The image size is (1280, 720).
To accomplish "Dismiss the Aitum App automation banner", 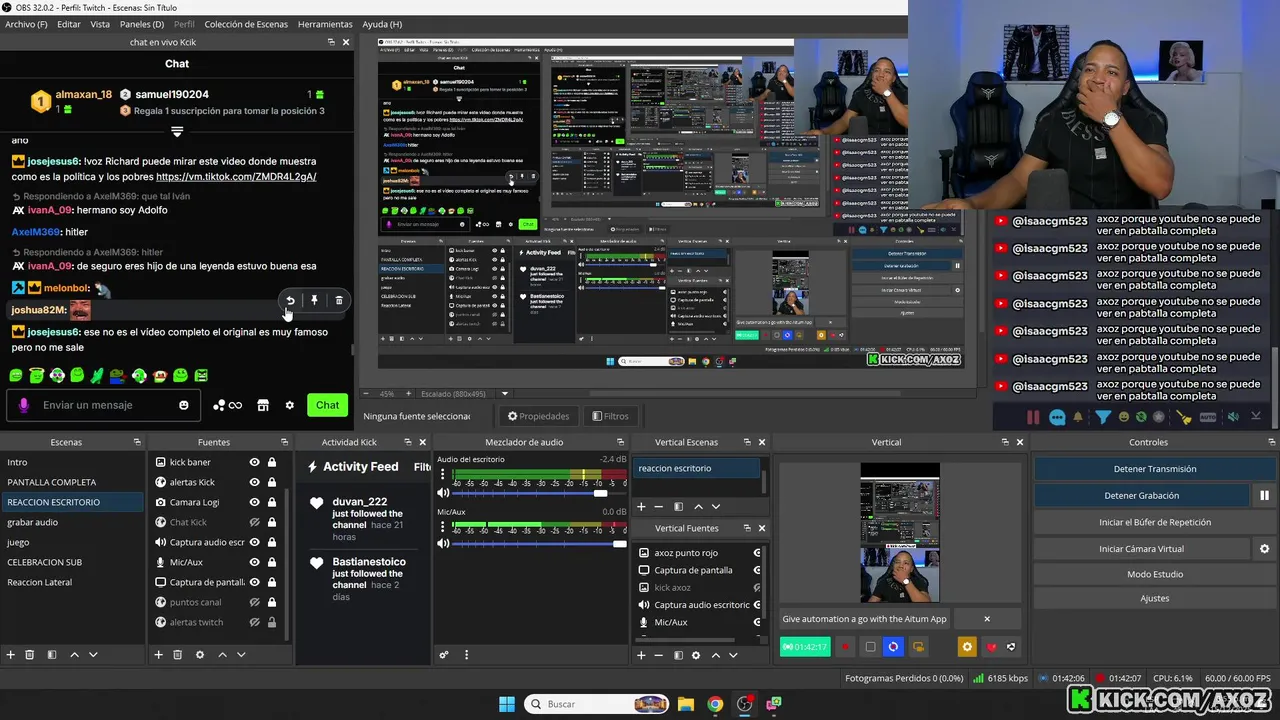I will click(986, 619).
